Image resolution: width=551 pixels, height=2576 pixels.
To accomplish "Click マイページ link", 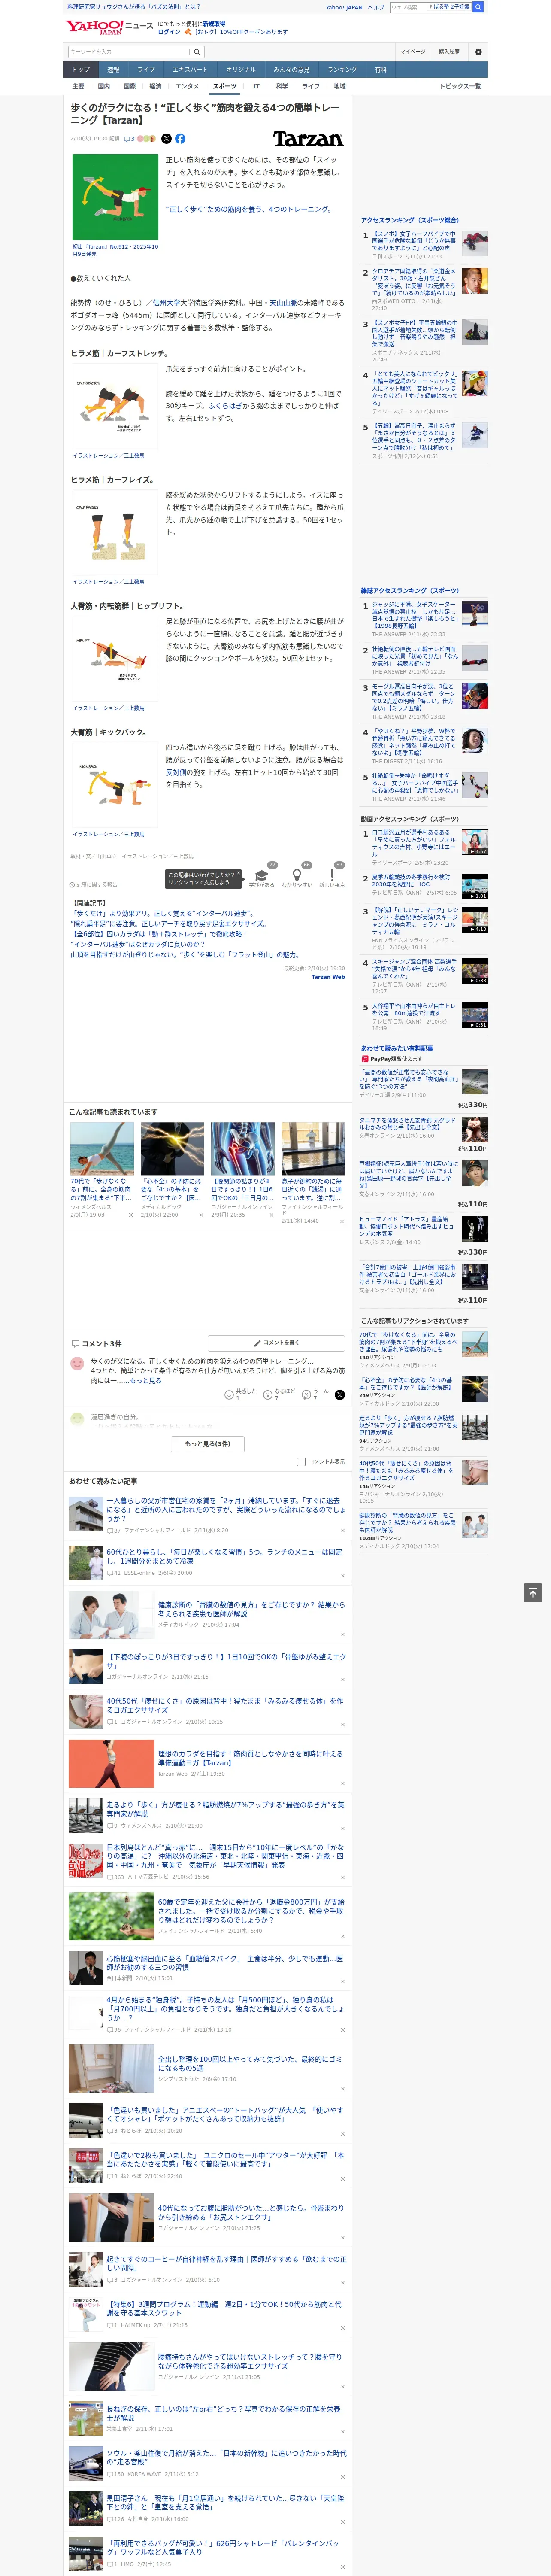I will (x=412, y=51).
